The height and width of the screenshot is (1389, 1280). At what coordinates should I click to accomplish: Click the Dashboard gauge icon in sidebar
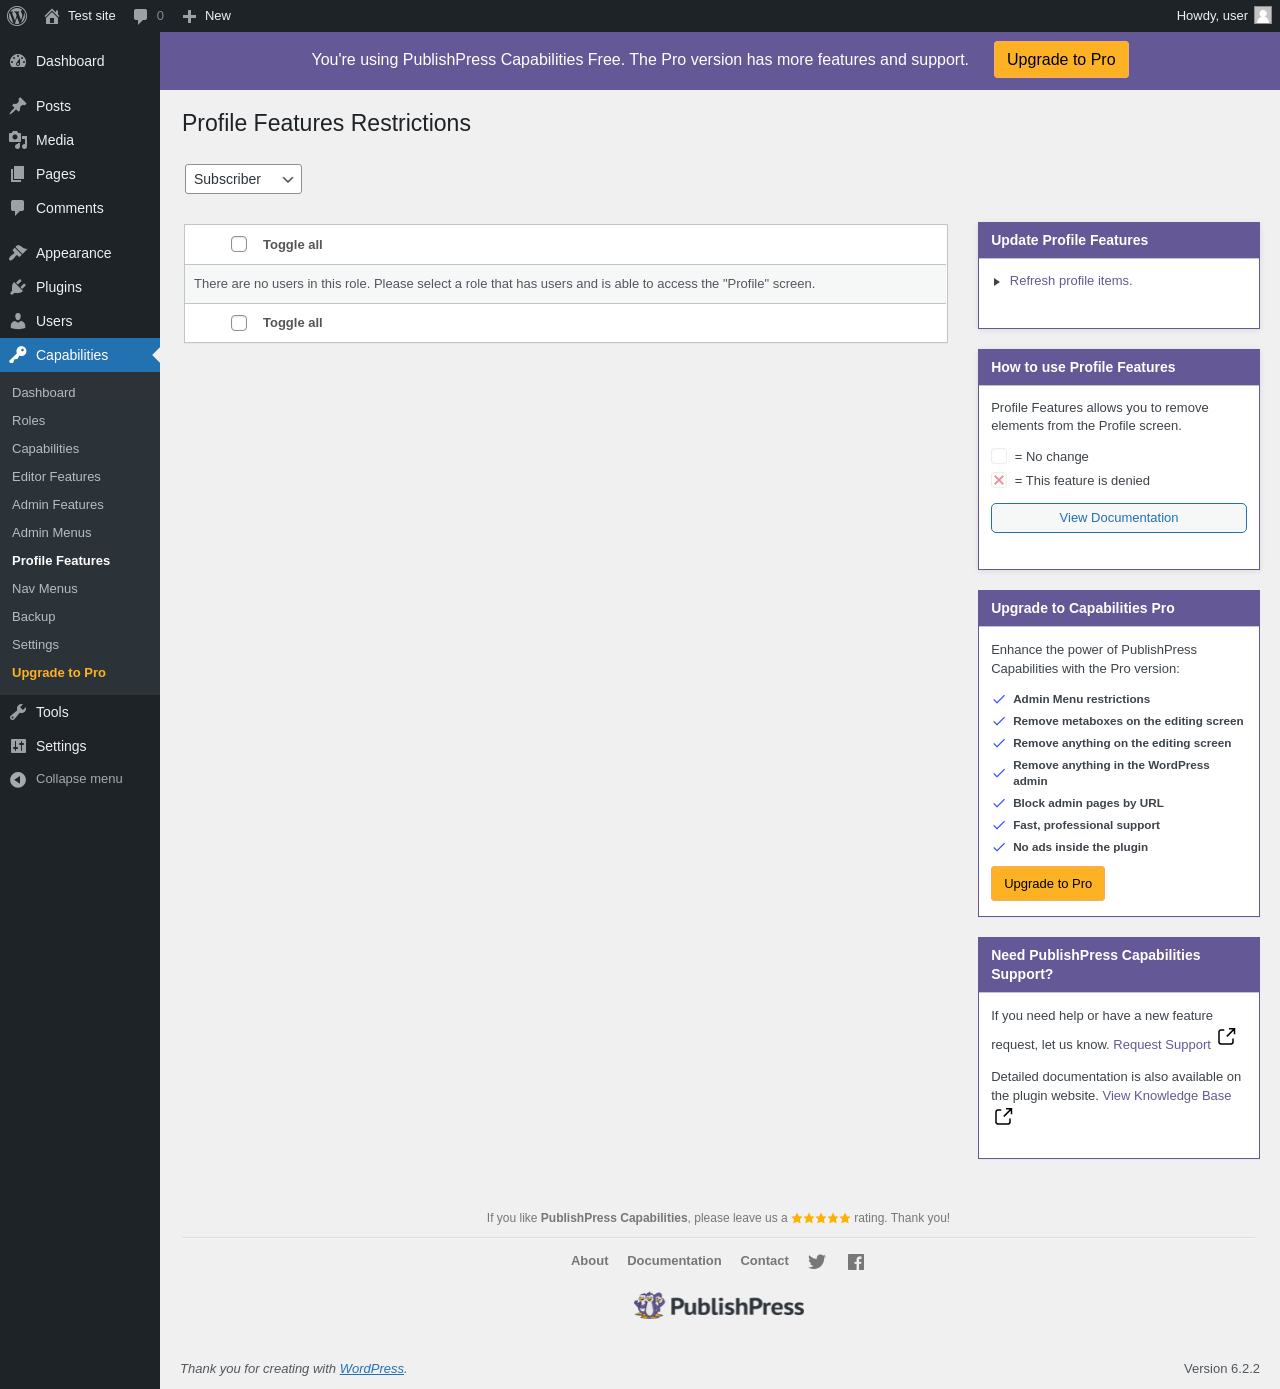pyautogui.click(x=18, y=61)
